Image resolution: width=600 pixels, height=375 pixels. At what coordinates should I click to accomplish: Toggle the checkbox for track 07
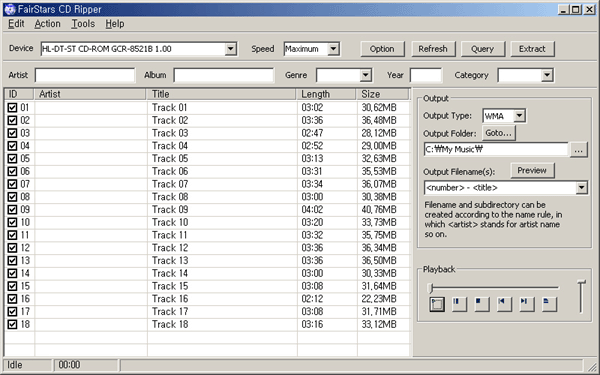click(x=12, y=184)
